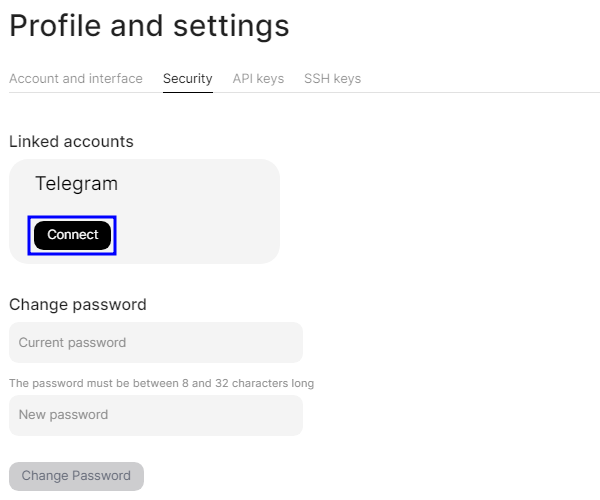
Task: Click the password length requirement hint
Action: click(161, 383)
